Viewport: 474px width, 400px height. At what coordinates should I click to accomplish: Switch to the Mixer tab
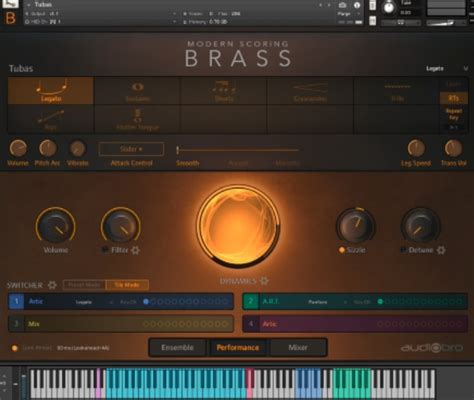(x=298, y=348)
